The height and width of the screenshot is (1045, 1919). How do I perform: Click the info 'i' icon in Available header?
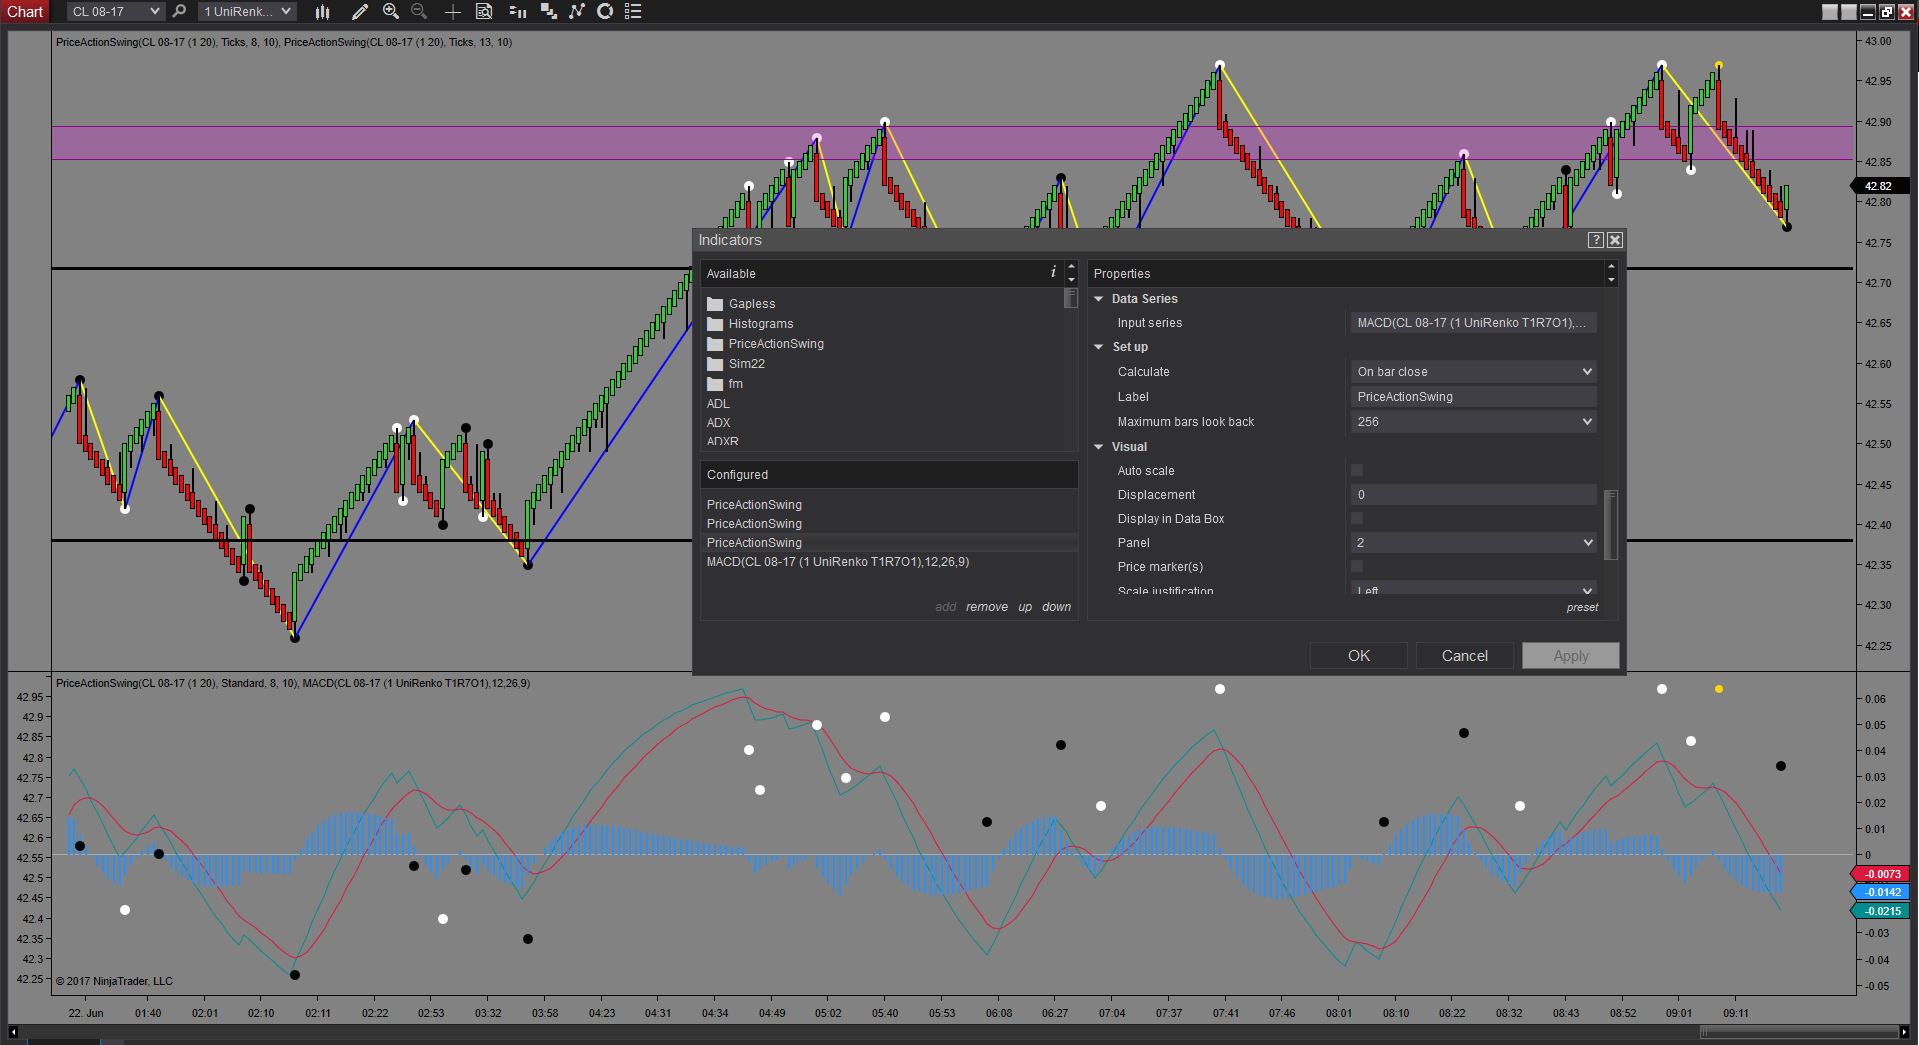(1053, 272)
